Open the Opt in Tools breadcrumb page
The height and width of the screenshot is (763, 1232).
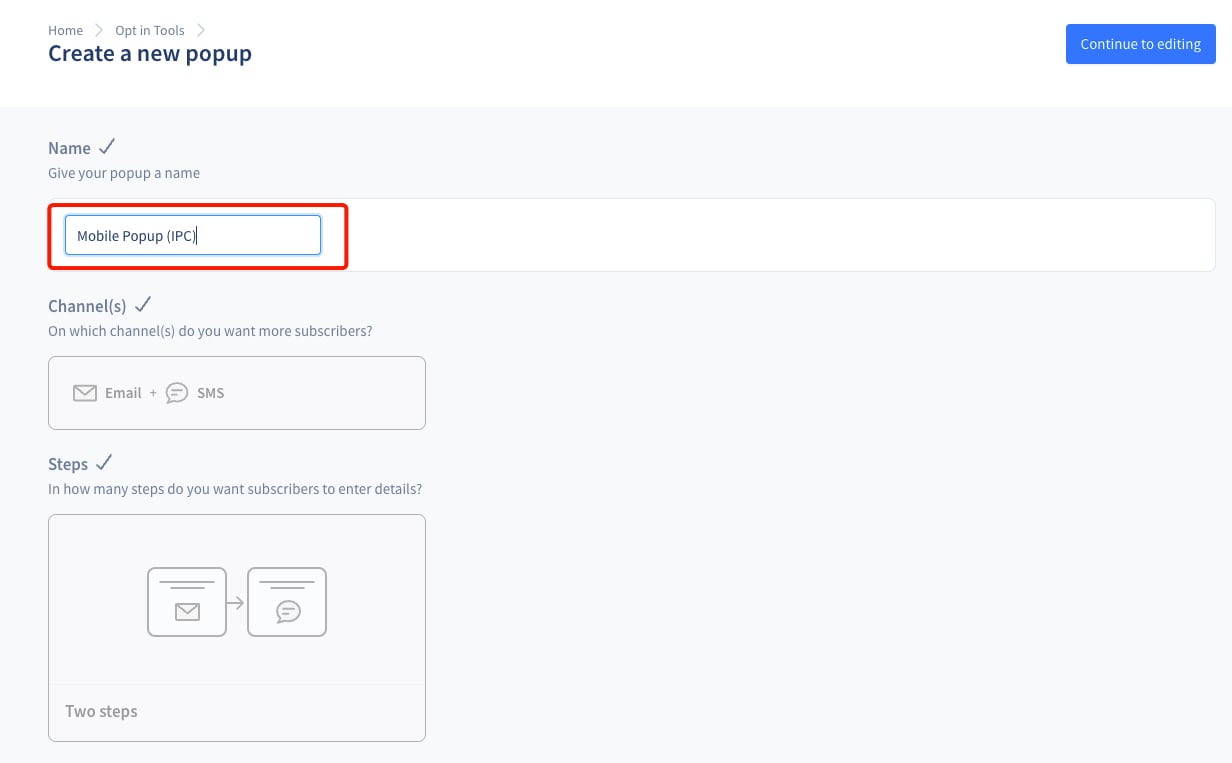tap(149, 30)
